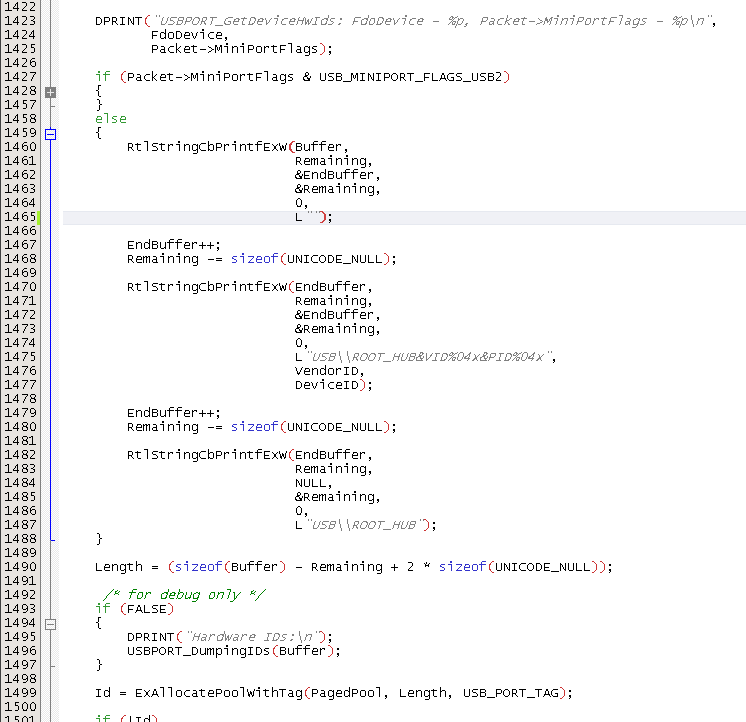746x722 pixels.
Task: Click &EndBuffer argument at line 1462
Action: pyautogui.click(x=334, y=175)
